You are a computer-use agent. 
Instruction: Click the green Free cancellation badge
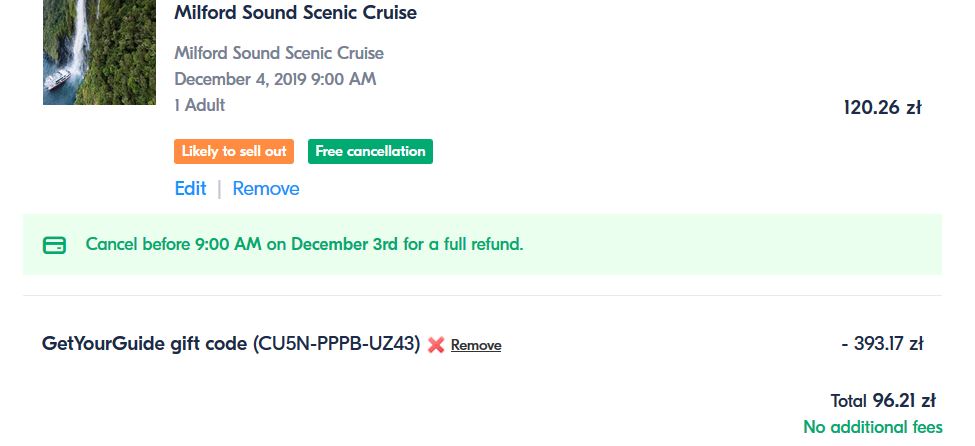[x=370, y=151]
